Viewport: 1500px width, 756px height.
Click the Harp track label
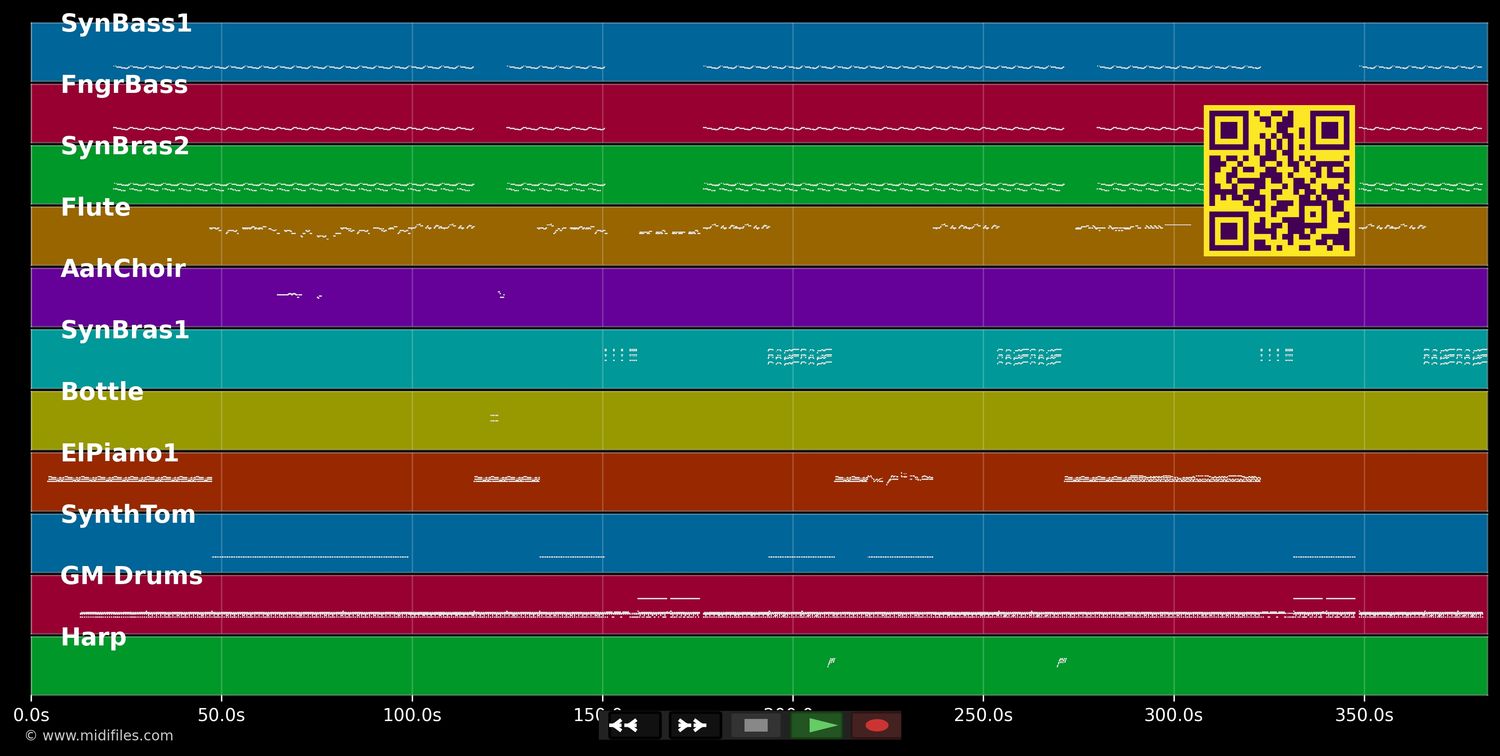pos(93,638)
